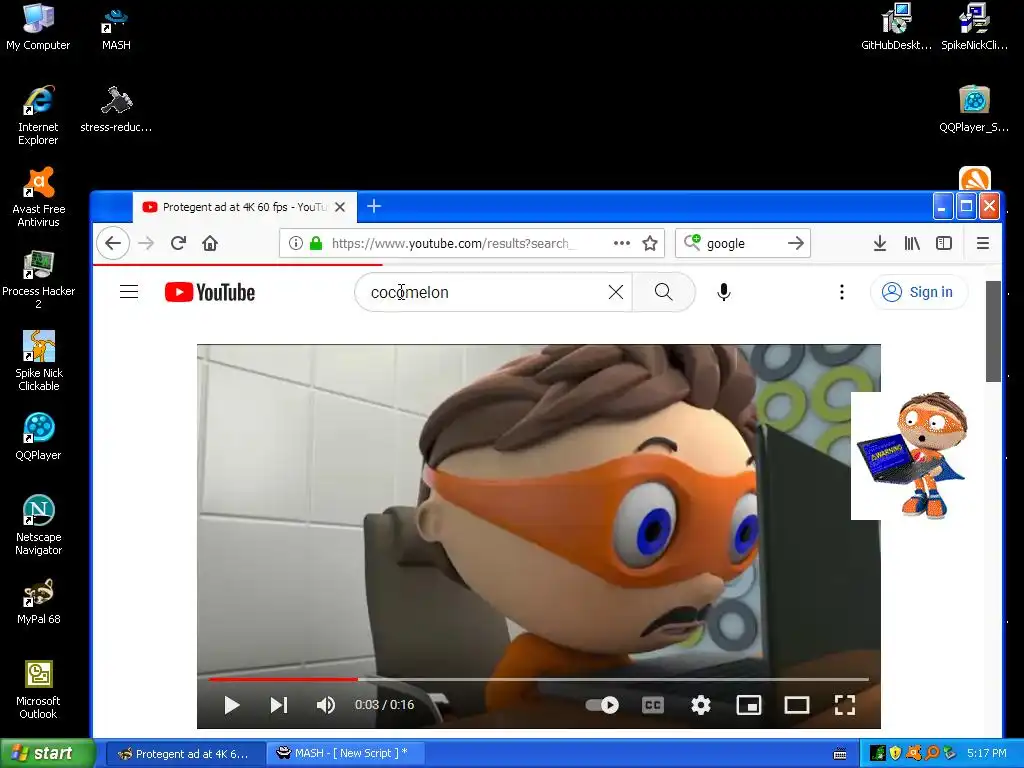1024x768 pixels.
Task: Open the browser hamburger menu
Action: pos(983,244)
